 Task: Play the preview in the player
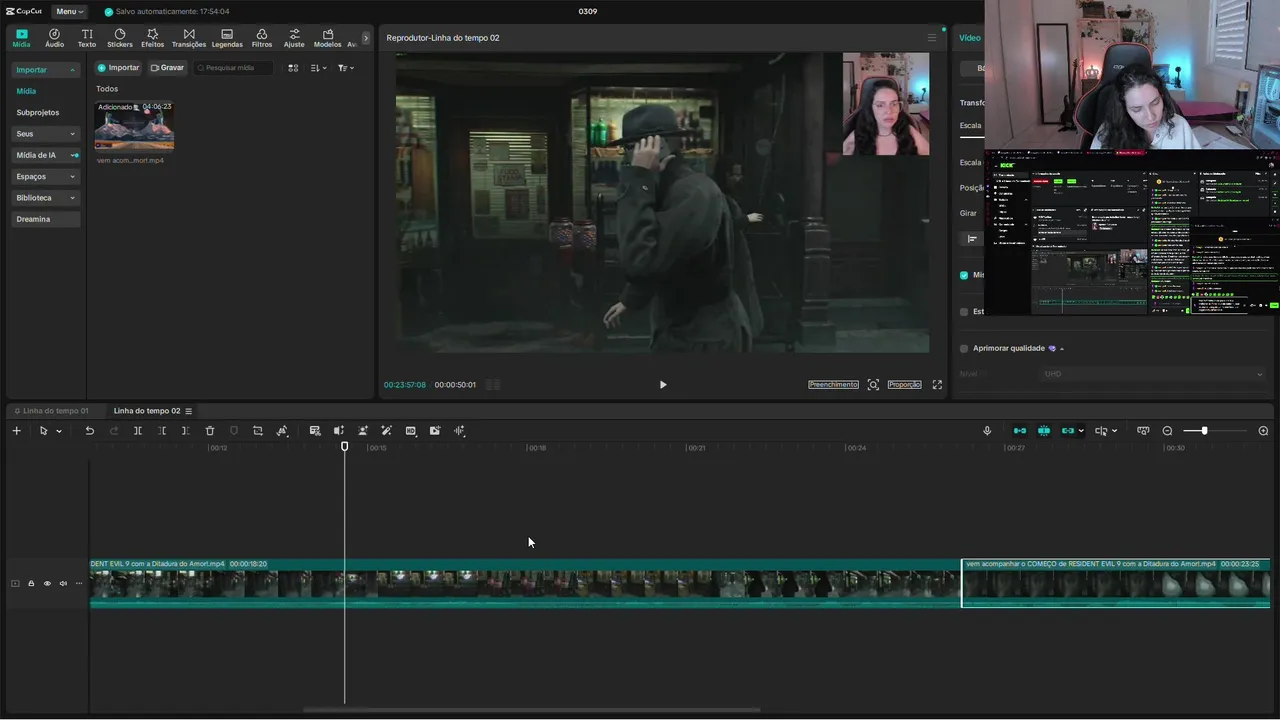(x=662, y=385)
